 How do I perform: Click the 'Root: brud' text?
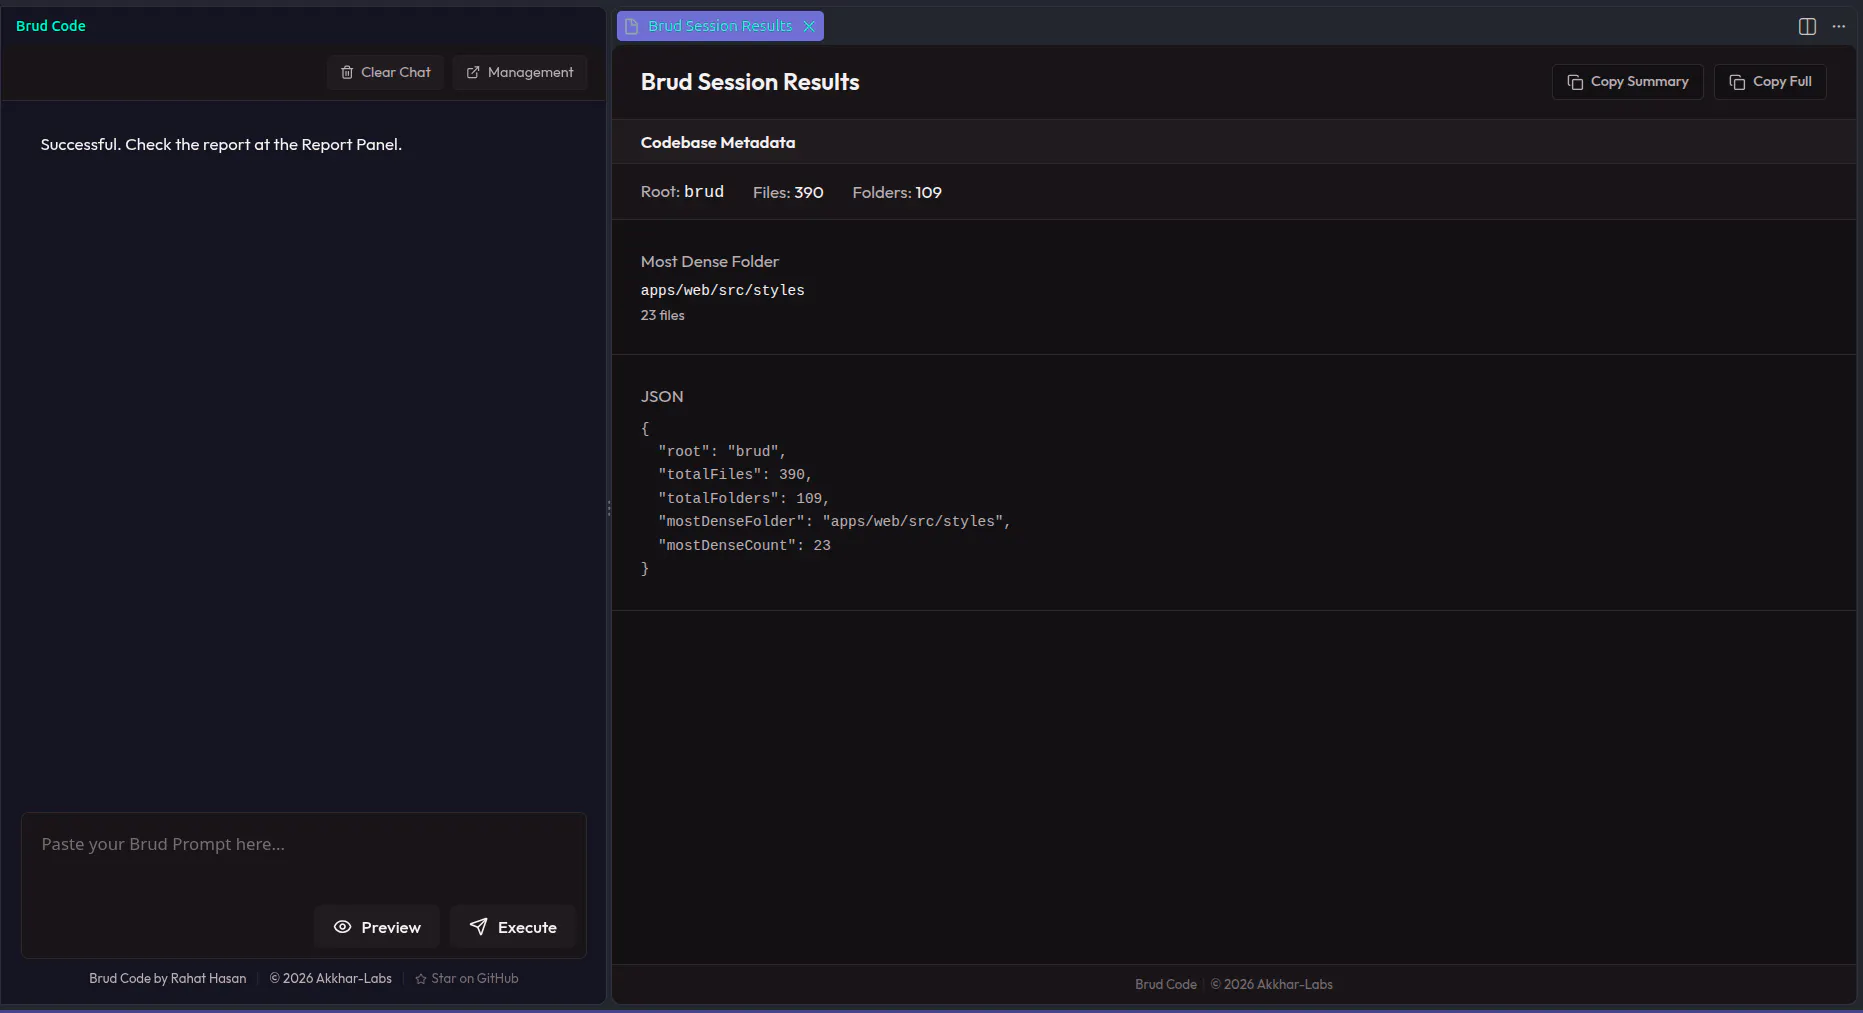pos(682,192)
